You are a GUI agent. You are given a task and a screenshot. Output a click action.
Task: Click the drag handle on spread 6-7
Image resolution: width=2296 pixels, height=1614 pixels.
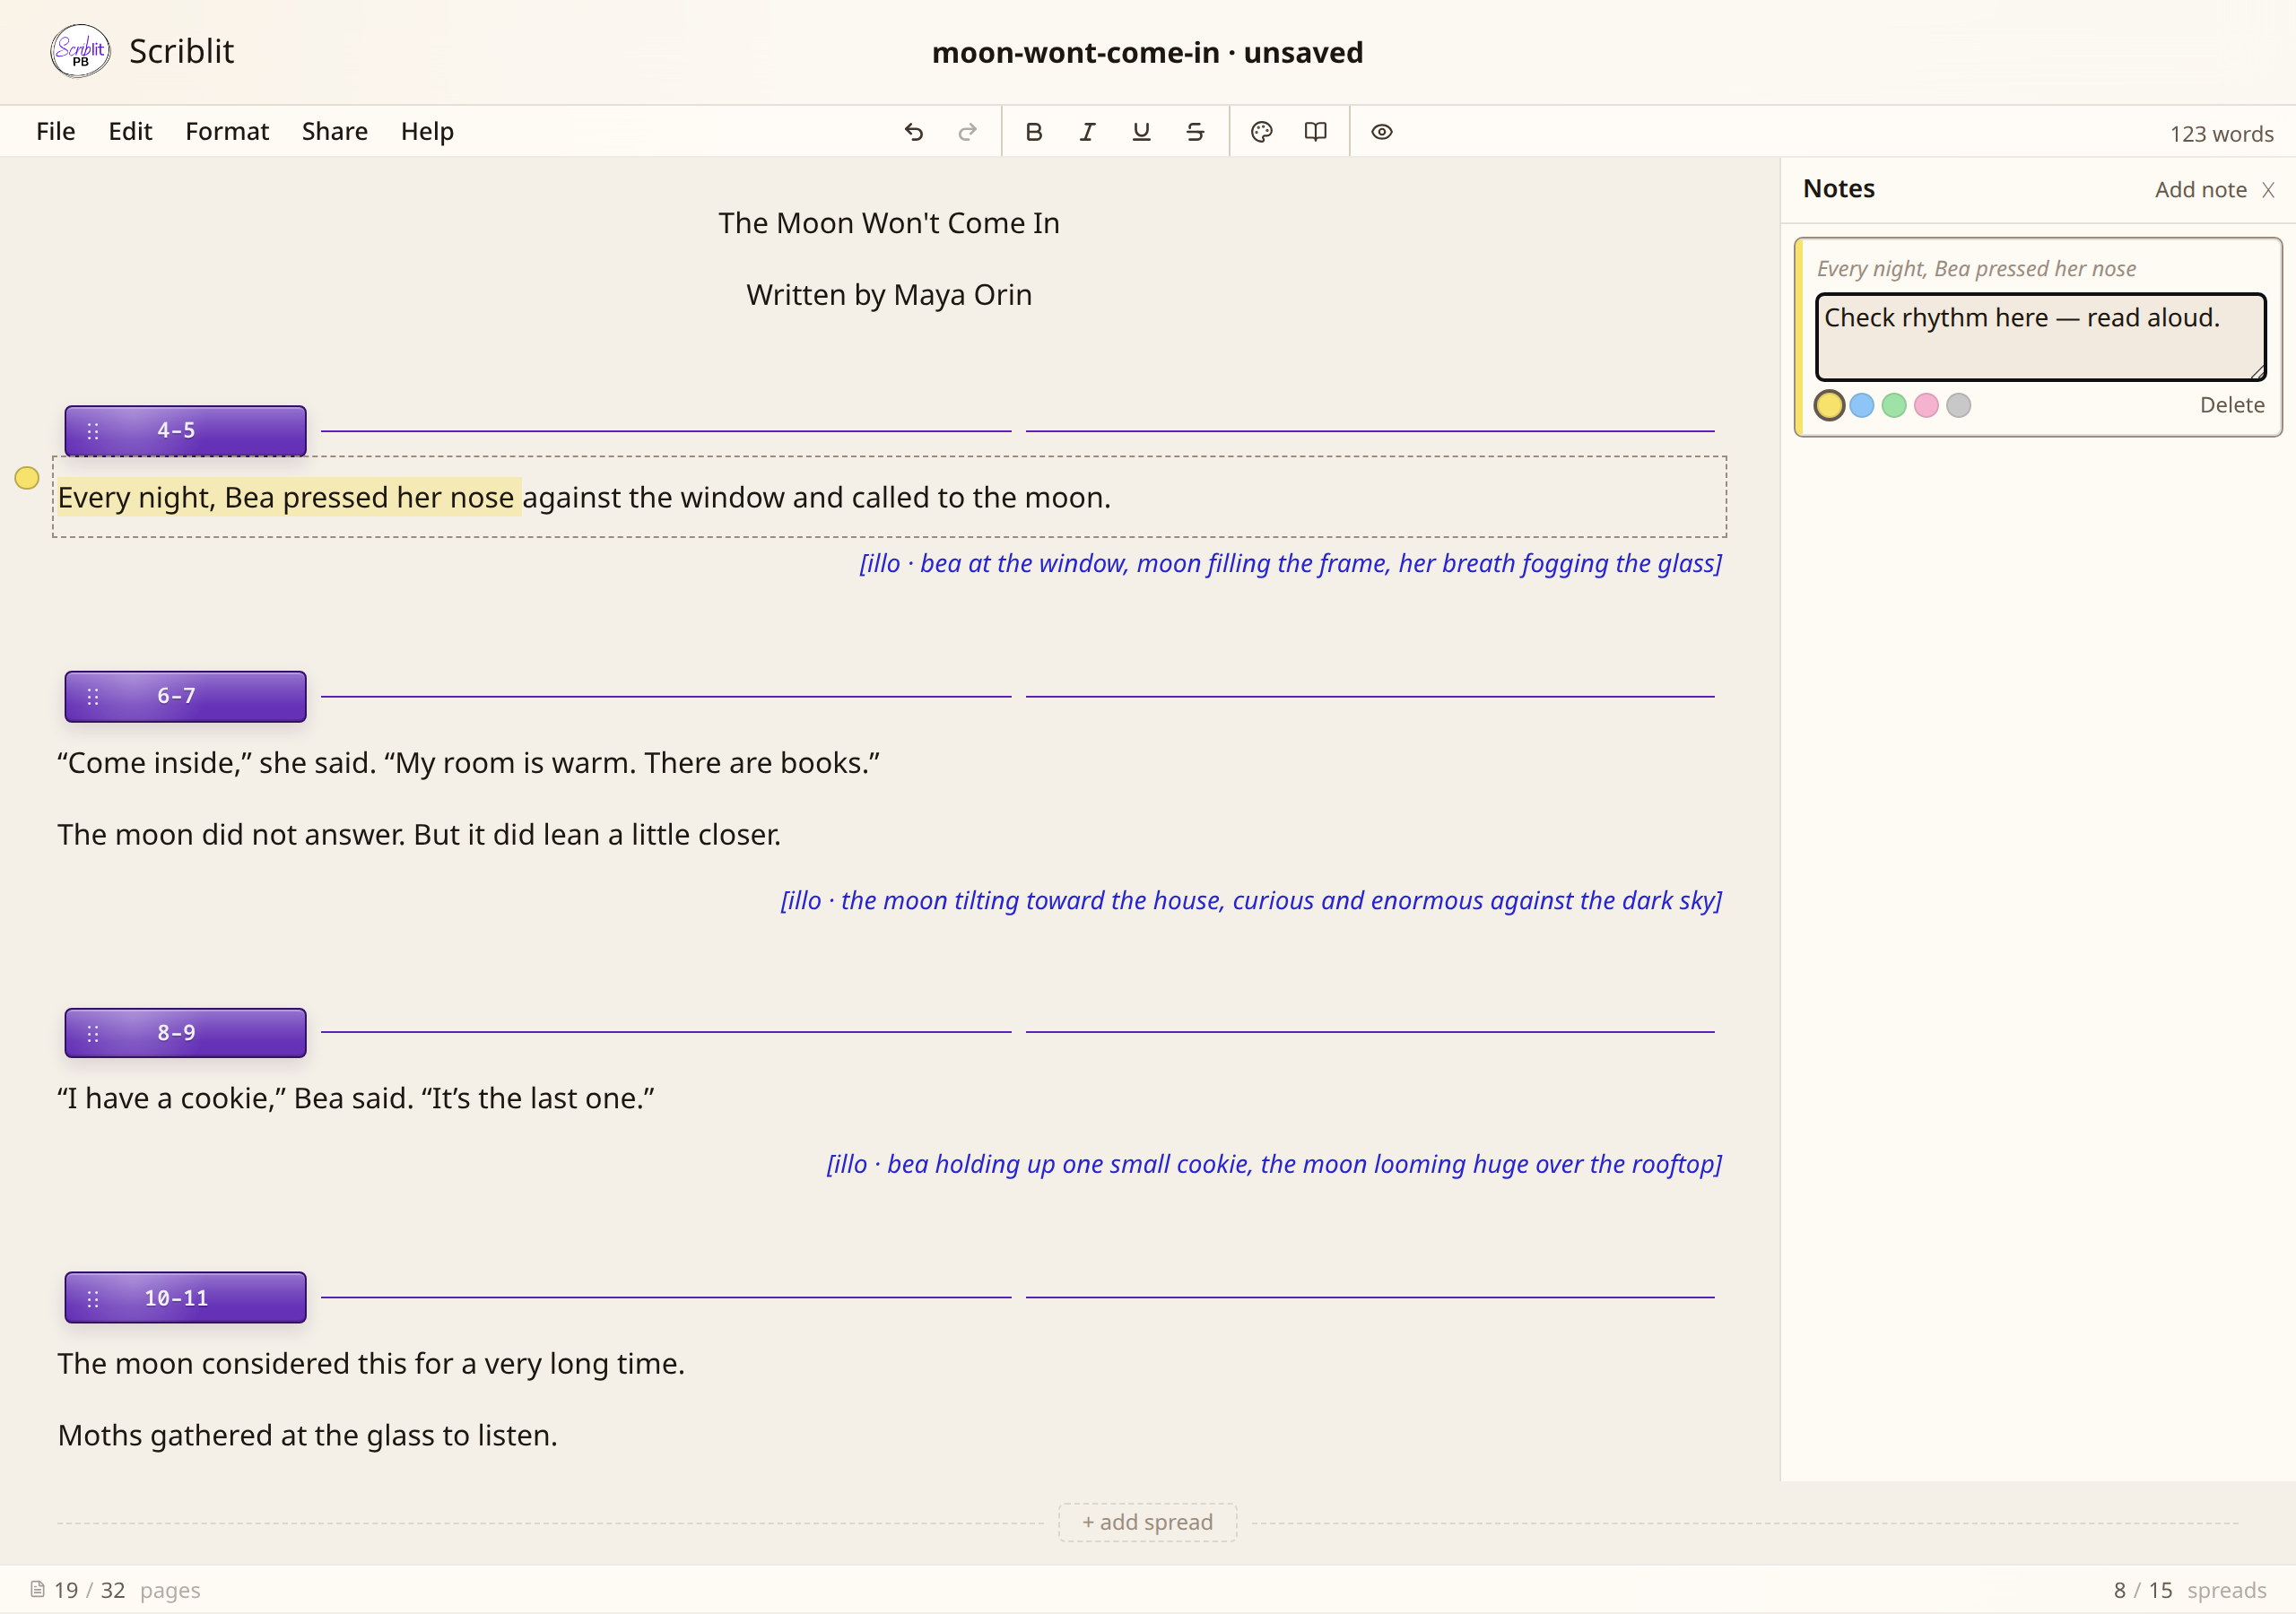[93, 696]
